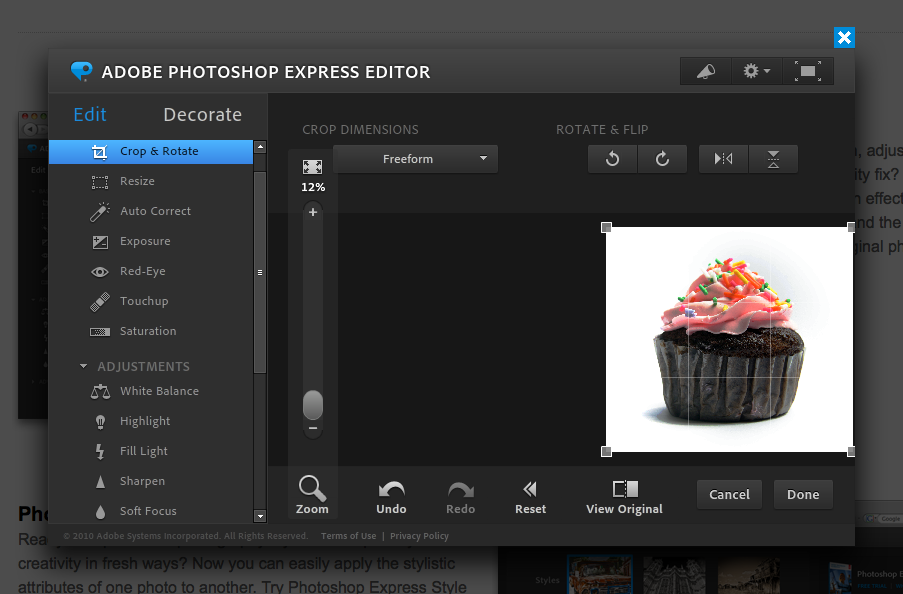Viewport: 903px width, 594px height.
Task: Click the Done button
Action: [803, 494]
